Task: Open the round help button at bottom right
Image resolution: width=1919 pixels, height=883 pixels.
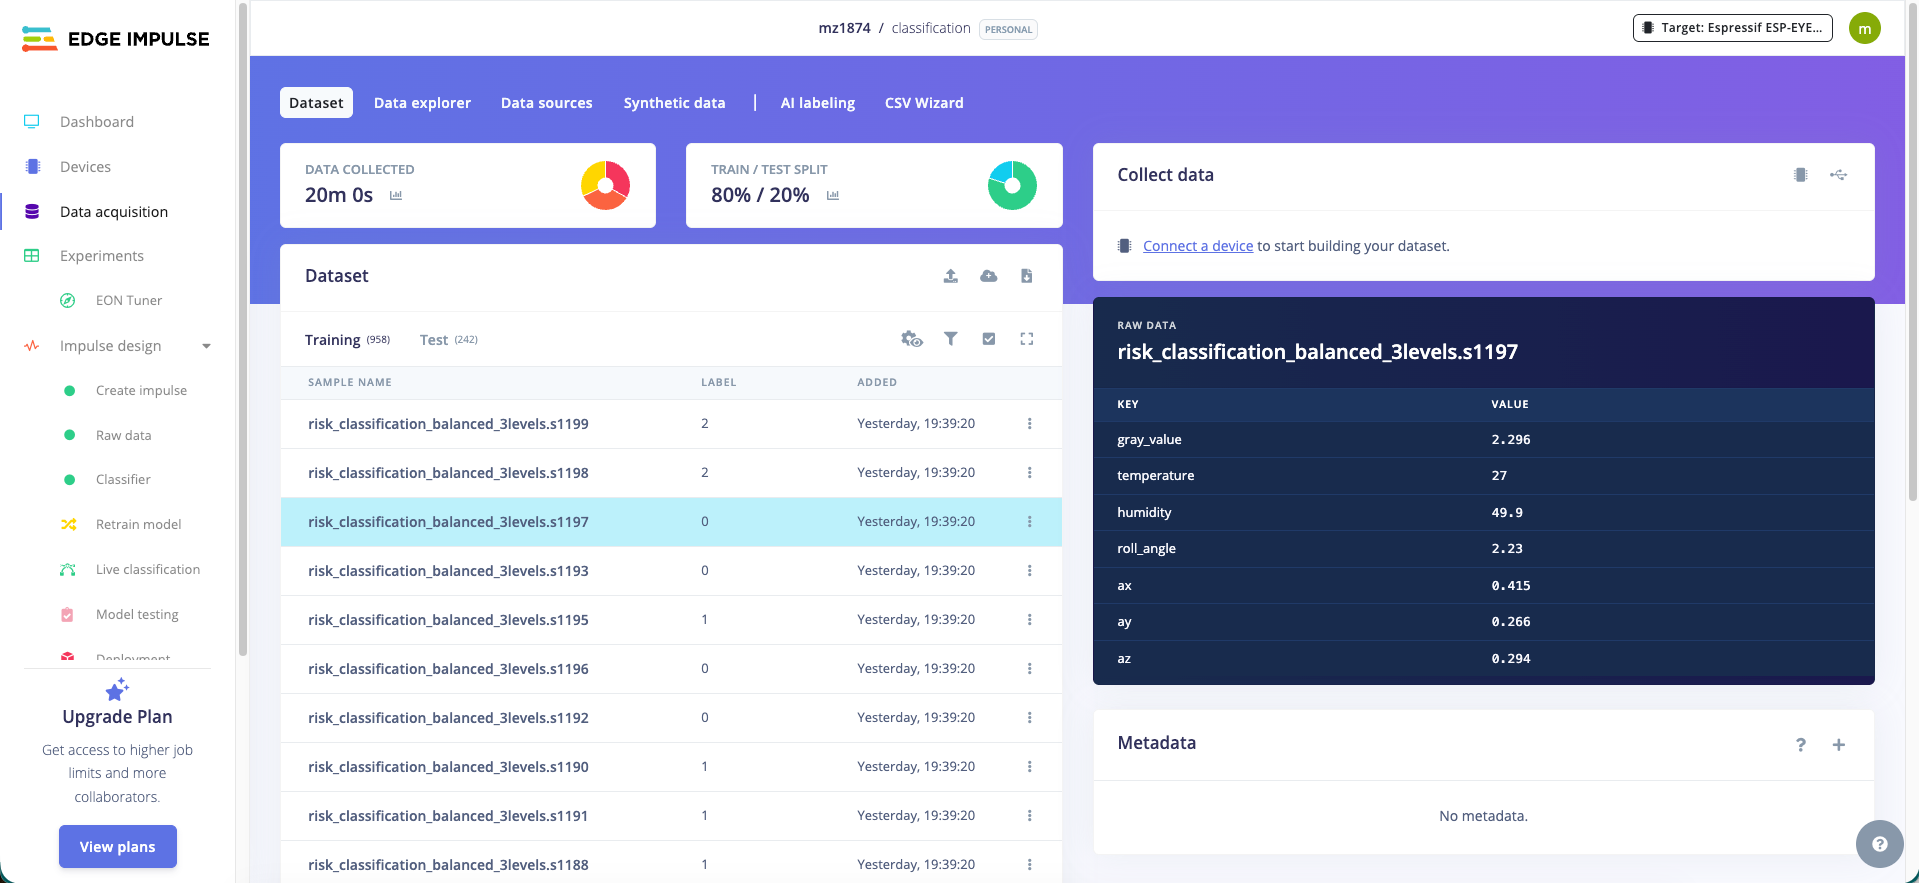Action: click(x=1879, y=844)
